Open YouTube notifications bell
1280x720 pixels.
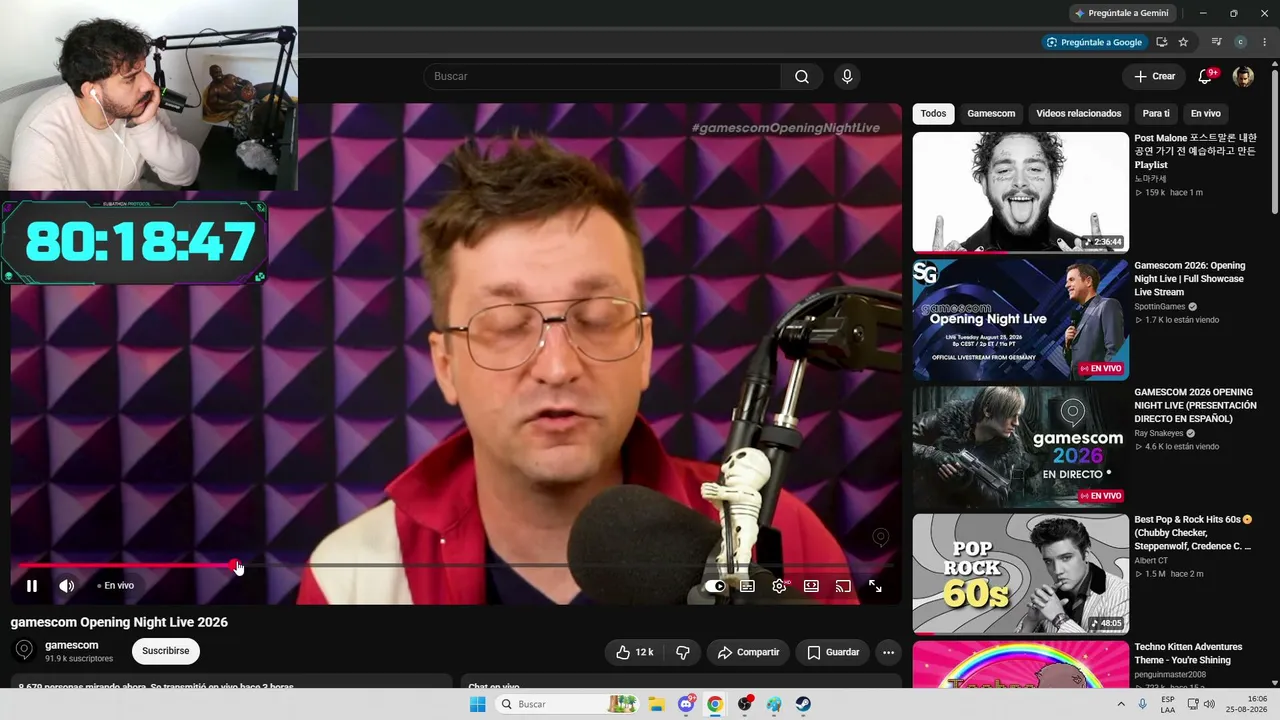tap(1206, 77)
